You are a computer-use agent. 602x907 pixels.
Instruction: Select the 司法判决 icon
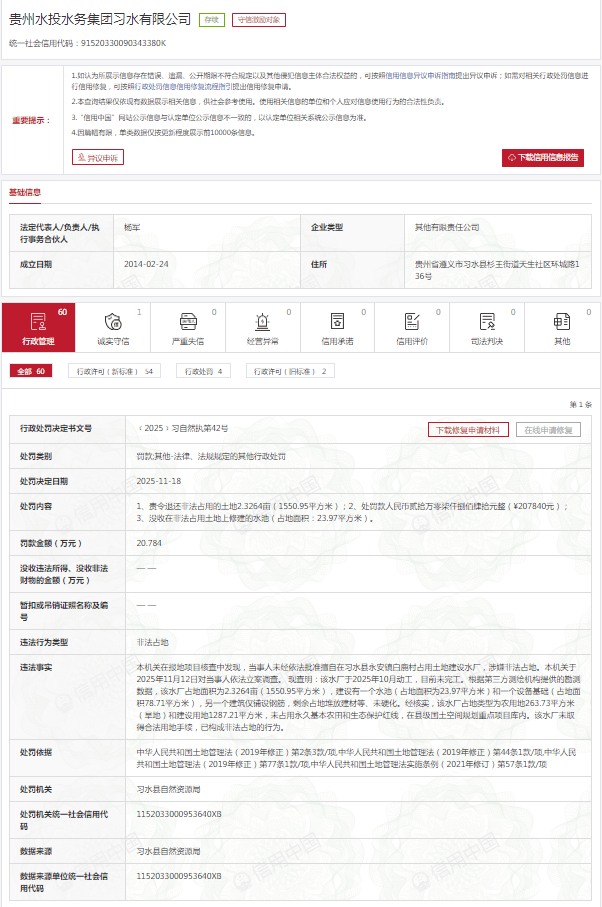487,321
